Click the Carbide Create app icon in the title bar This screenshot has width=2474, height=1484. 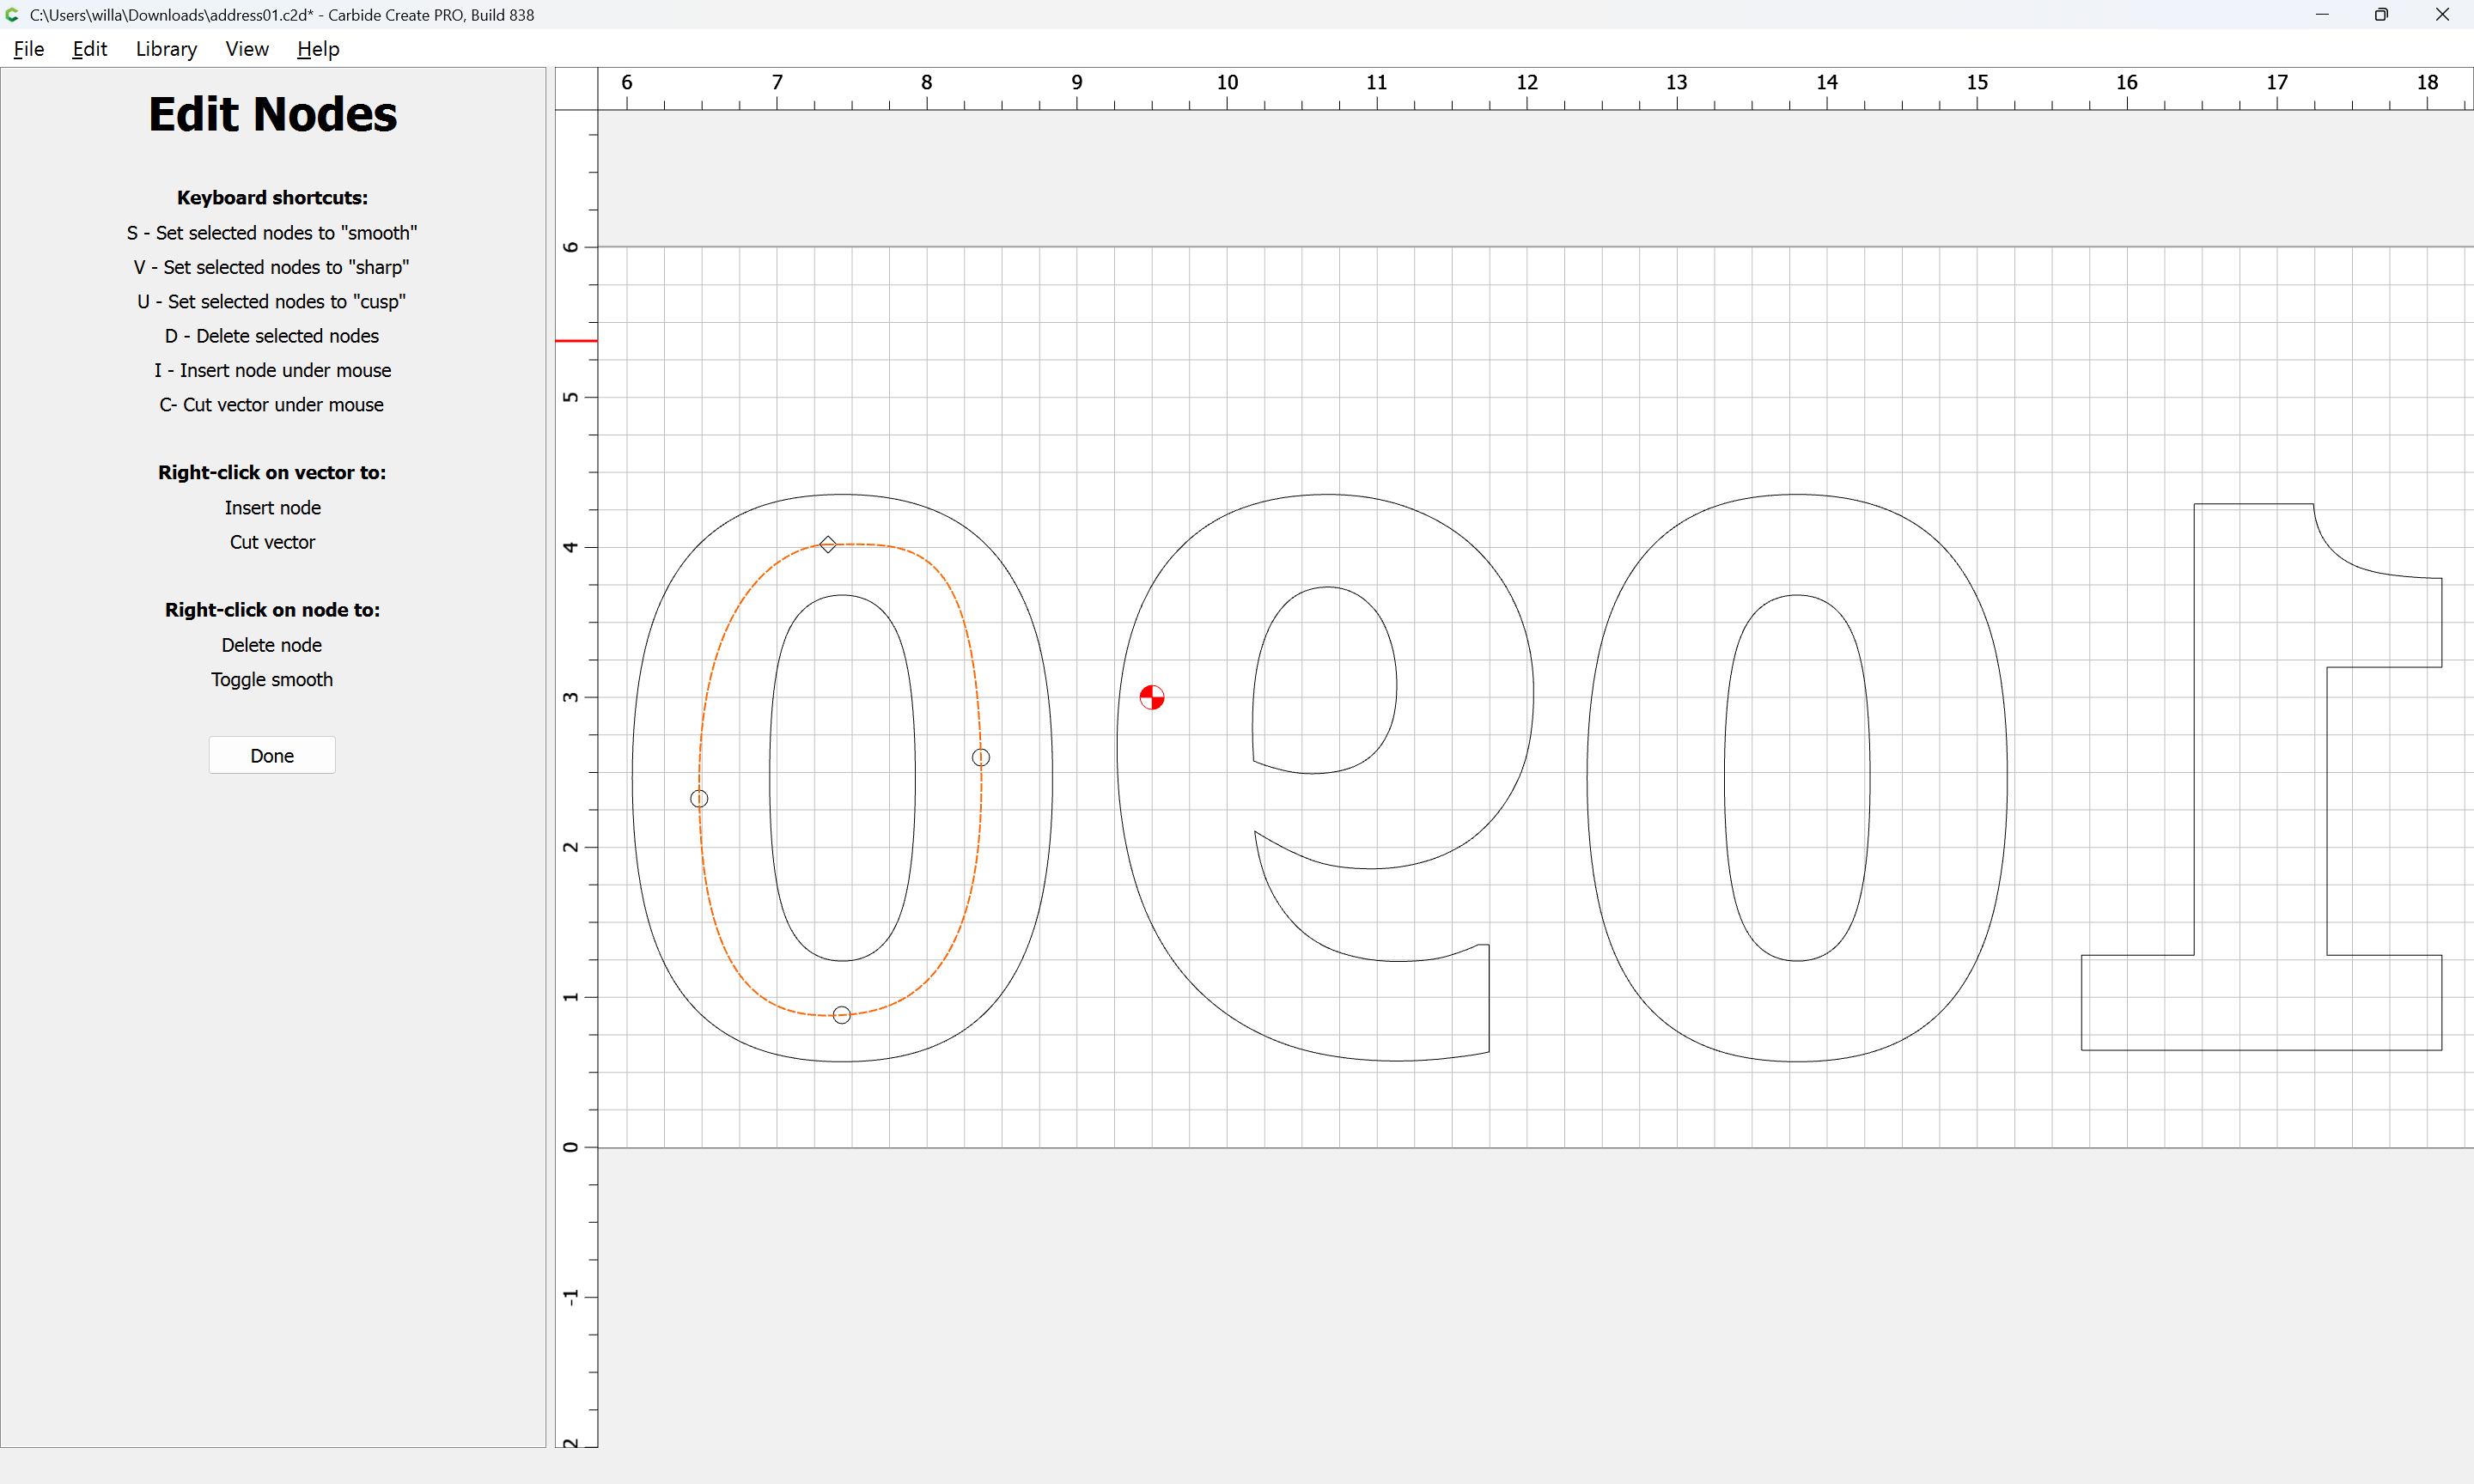[12, 15]
